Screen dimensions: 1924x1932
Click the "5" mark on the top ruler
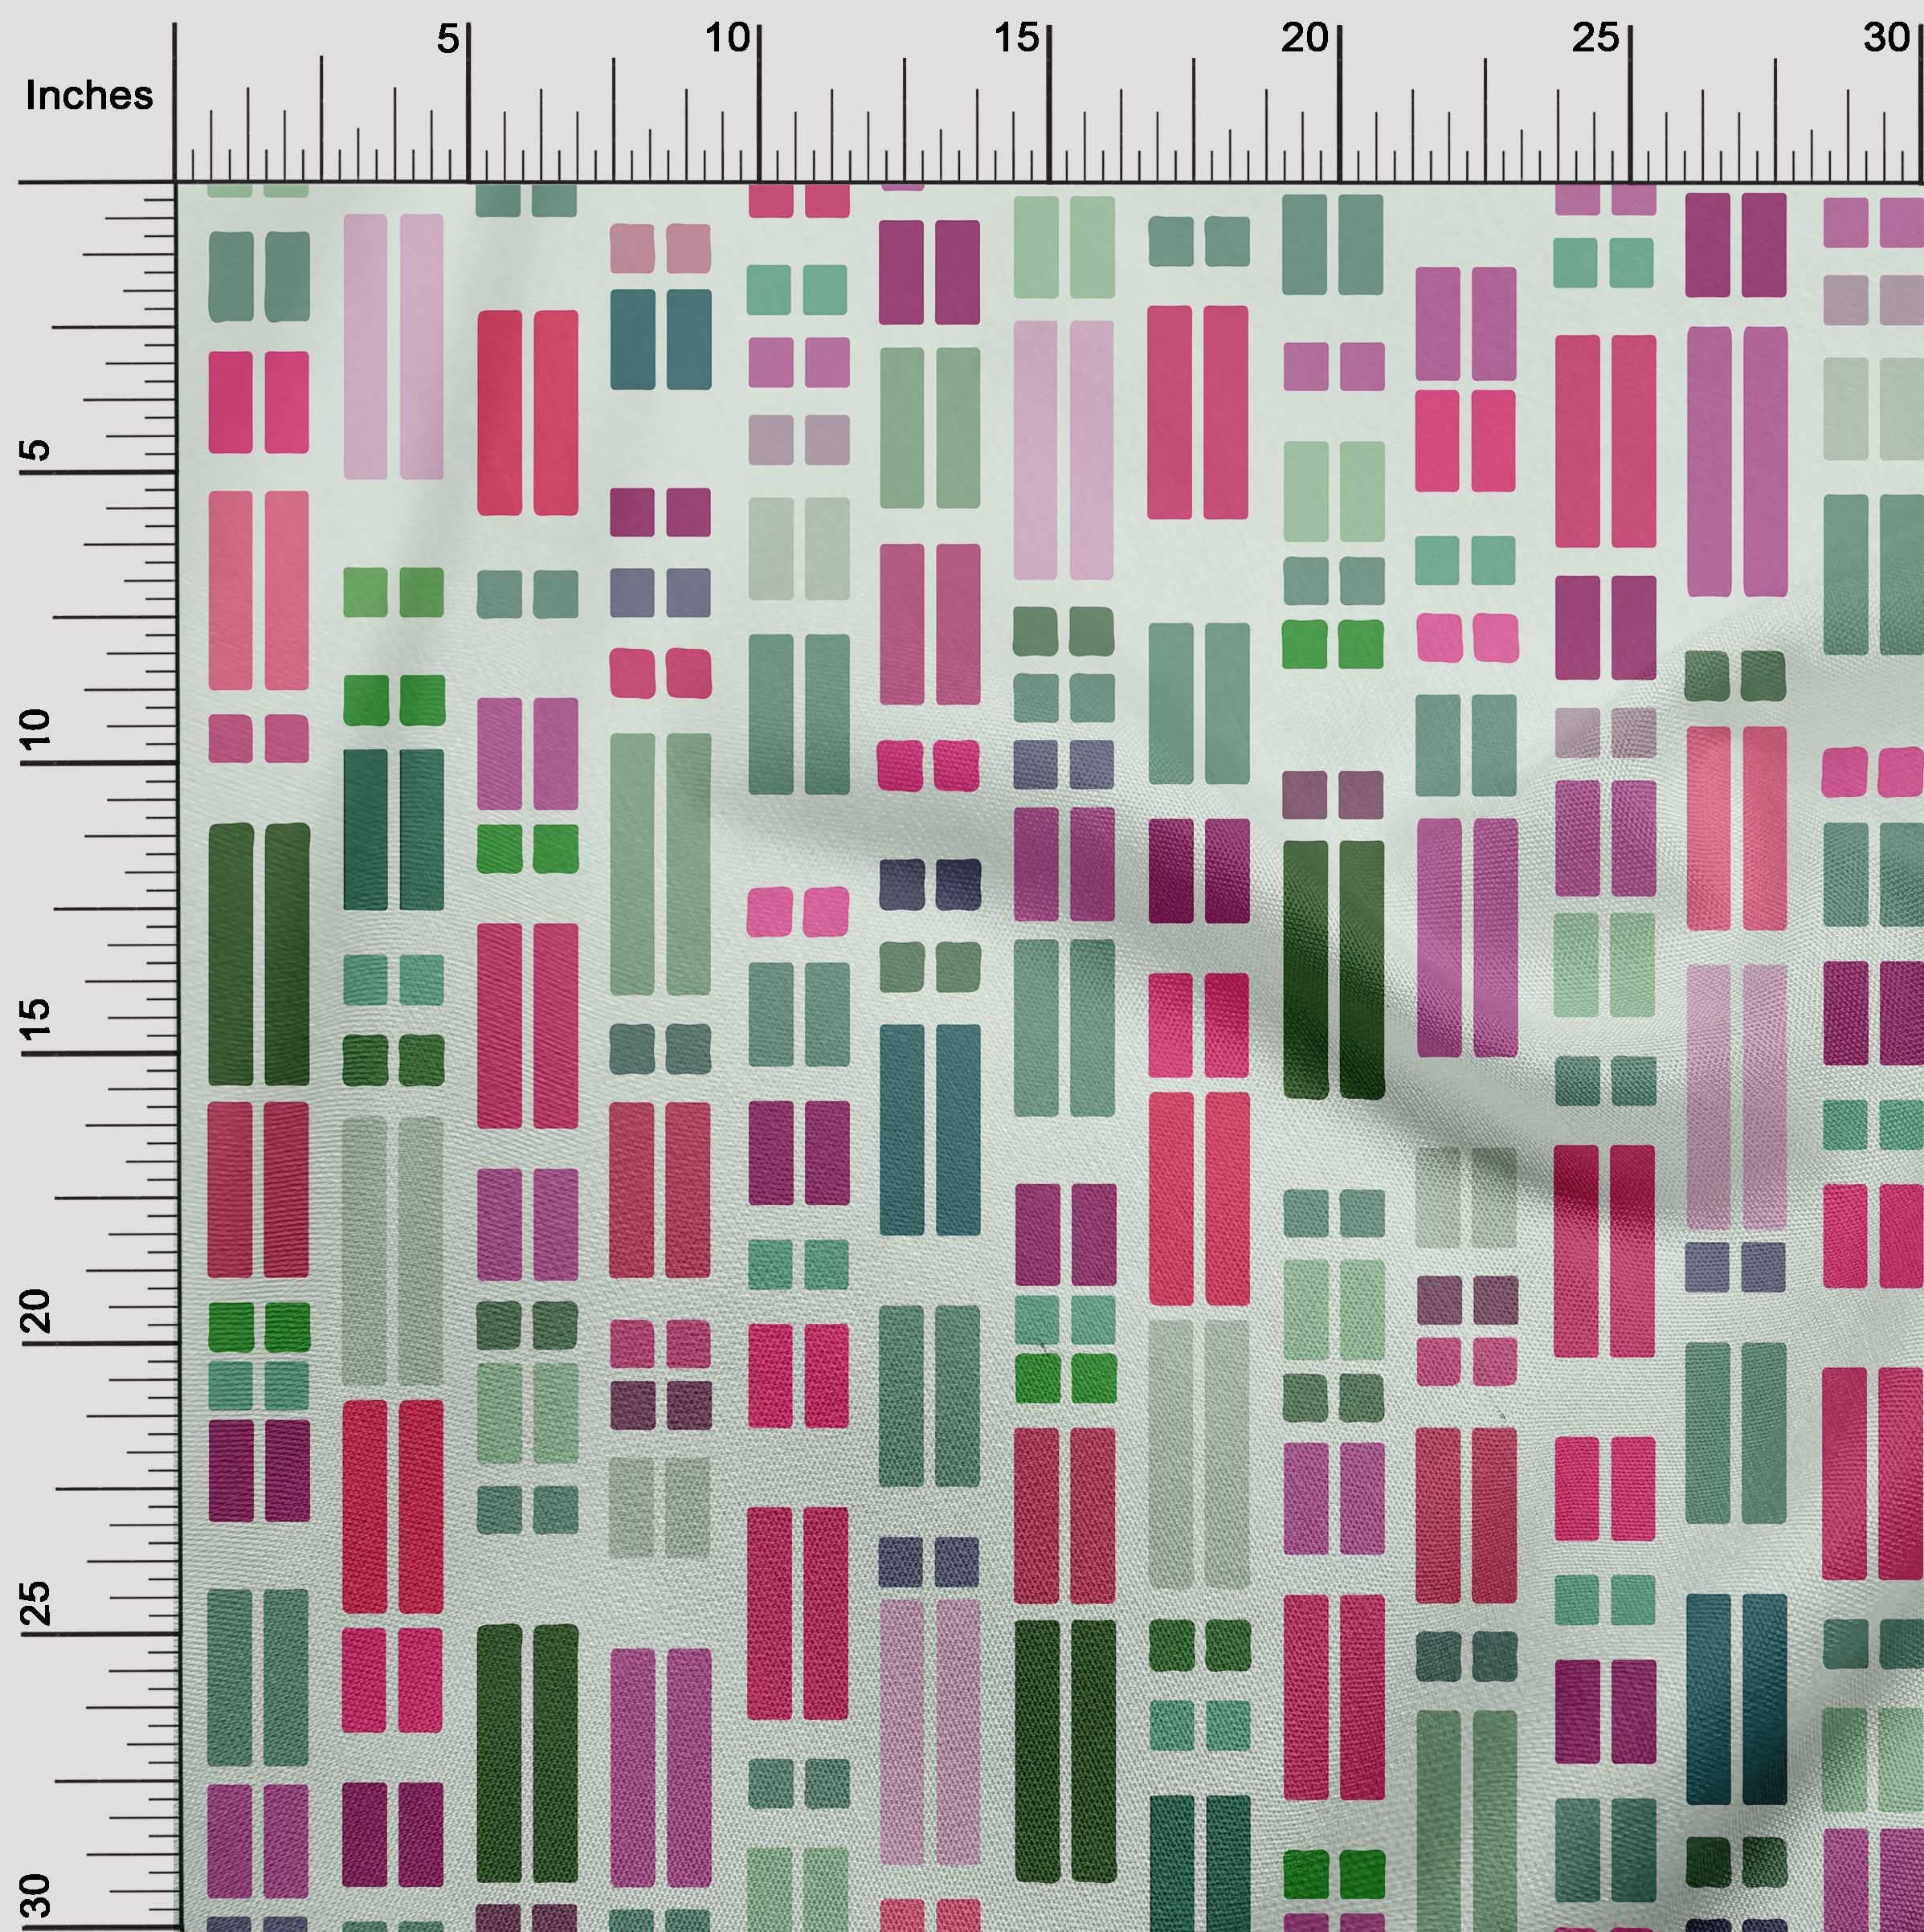click(x=448, y=39)
